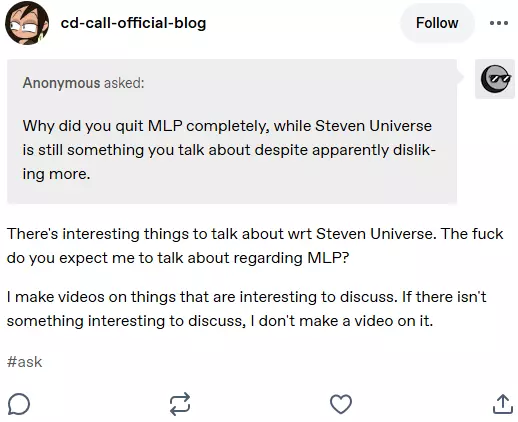Open the reply comment bubble icon
Viewport: 518px width, 422px height.
(x=19, y=404)
